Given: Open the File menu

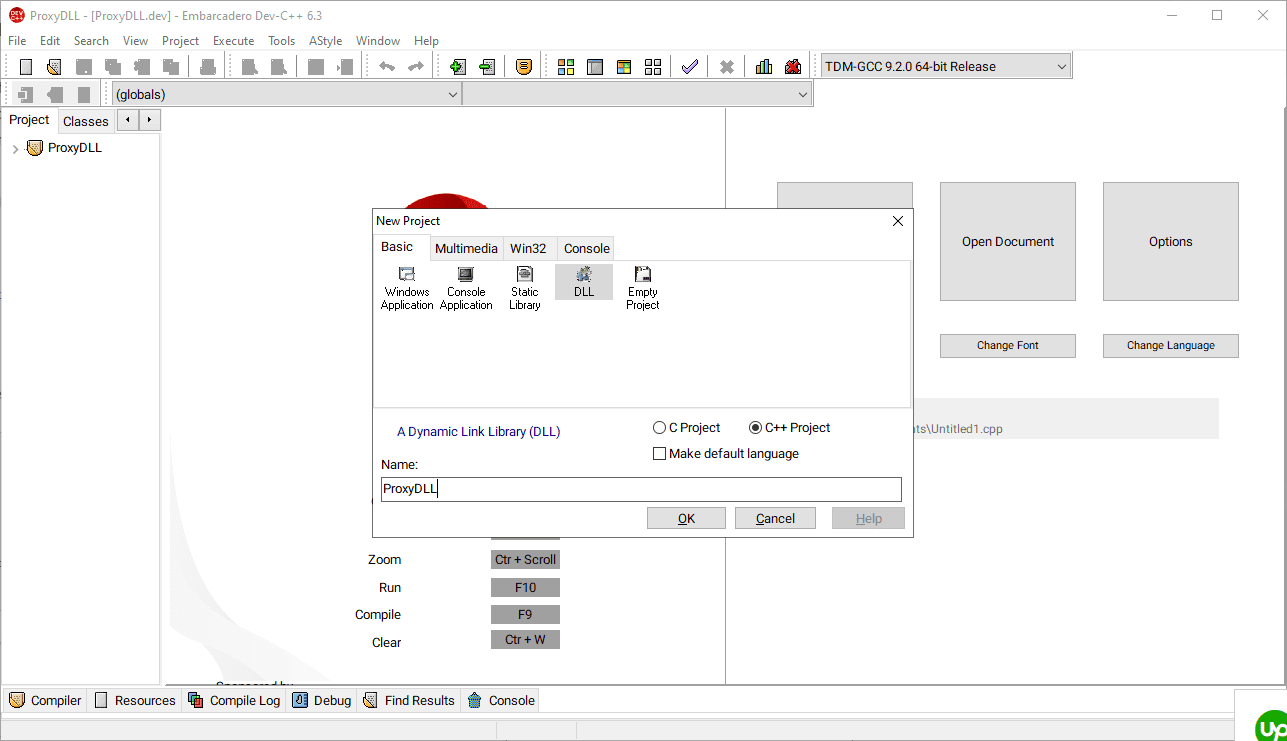Looking at the screenshot, I should (17, 41).
